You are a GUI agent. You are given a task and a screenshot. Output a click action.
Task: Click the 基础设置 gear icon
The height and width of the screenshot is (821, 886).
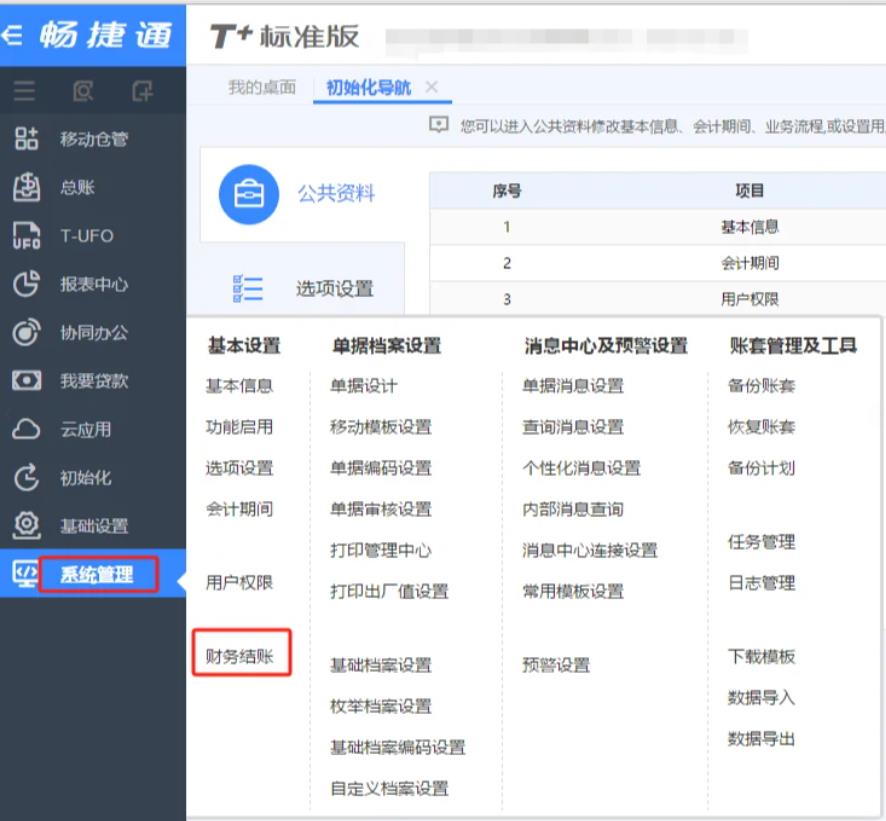point(26,525)
